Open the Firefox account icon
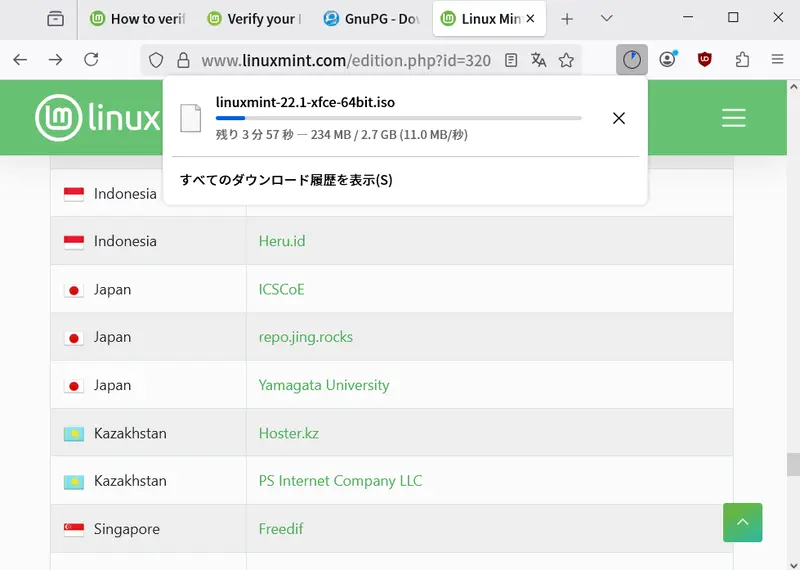The width and height of the screenshot is (800, 570). 667,59
